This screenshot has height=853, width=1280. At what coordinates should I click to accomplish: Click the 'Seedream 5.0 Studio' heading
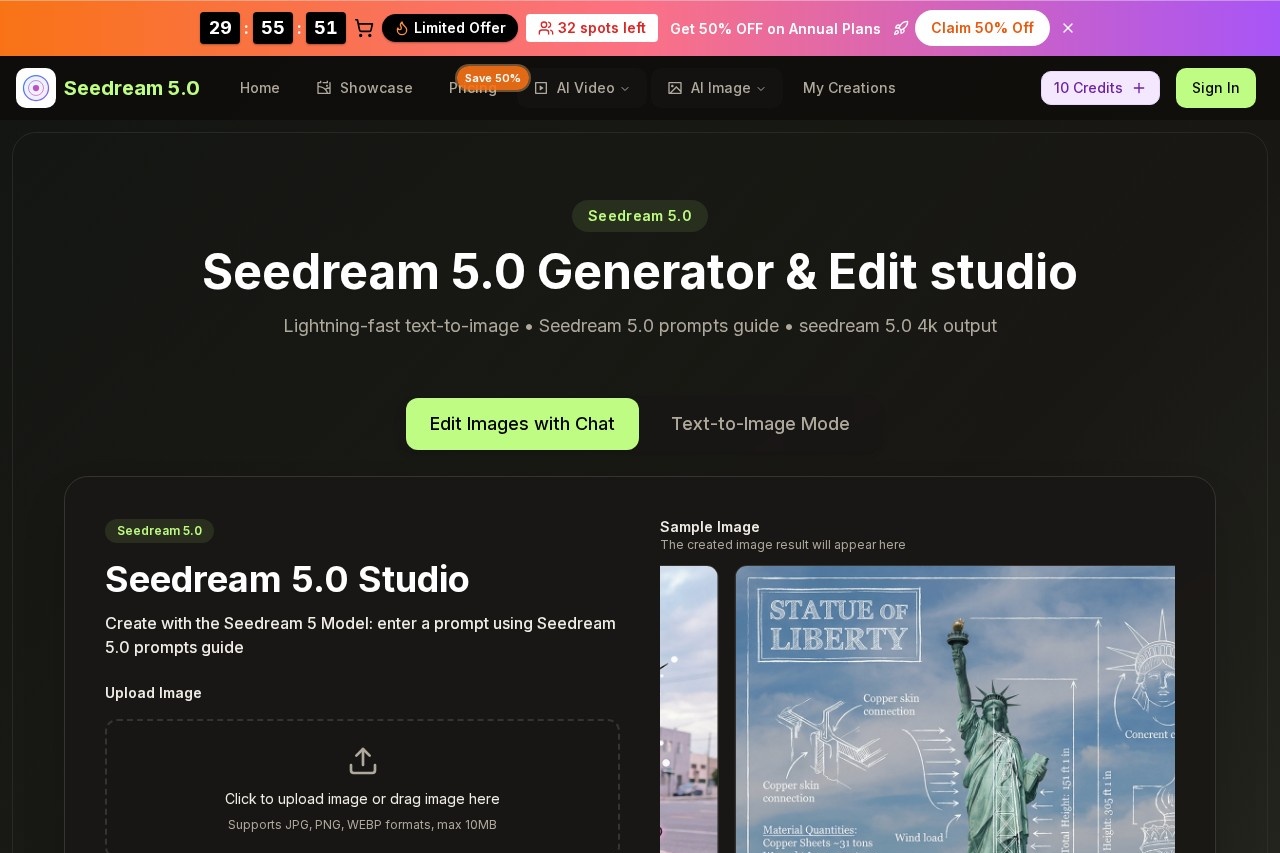287,579
